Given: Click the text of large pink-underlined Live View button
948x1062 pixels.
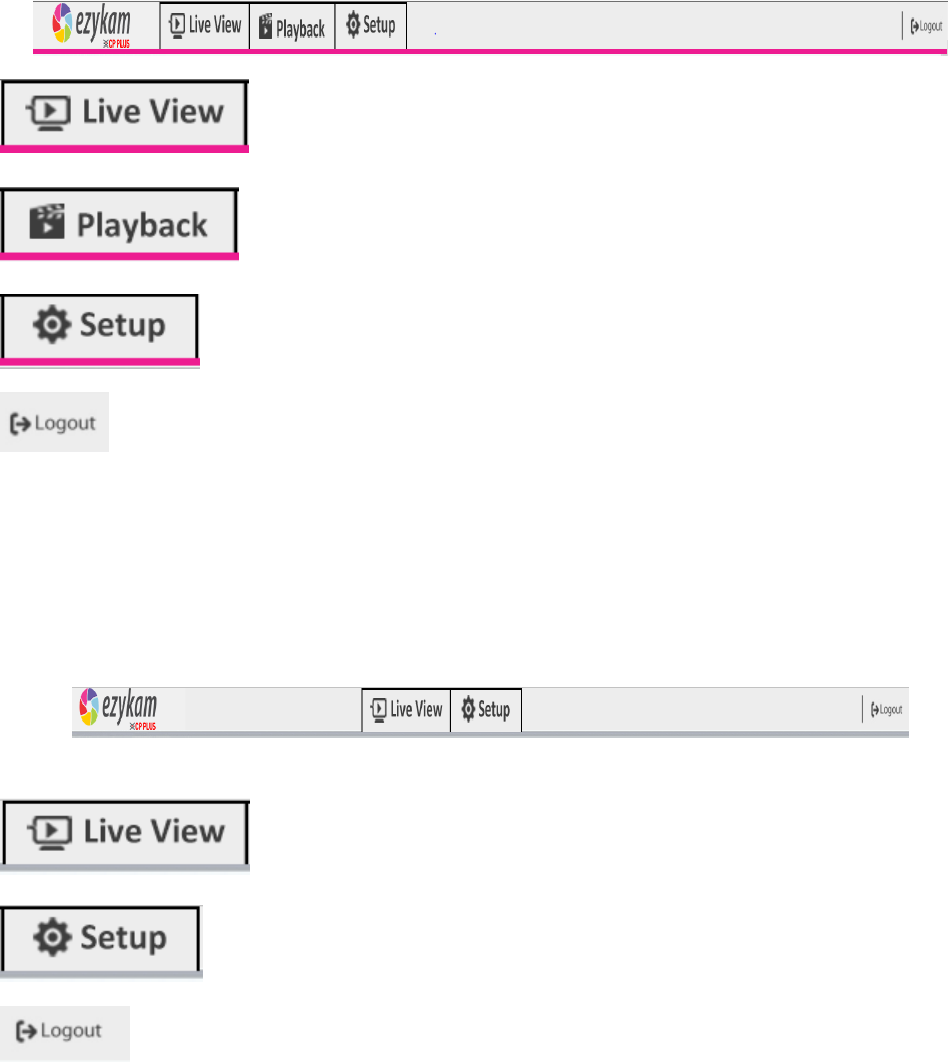Looking at the screenshot, I should tap(153, 112).
